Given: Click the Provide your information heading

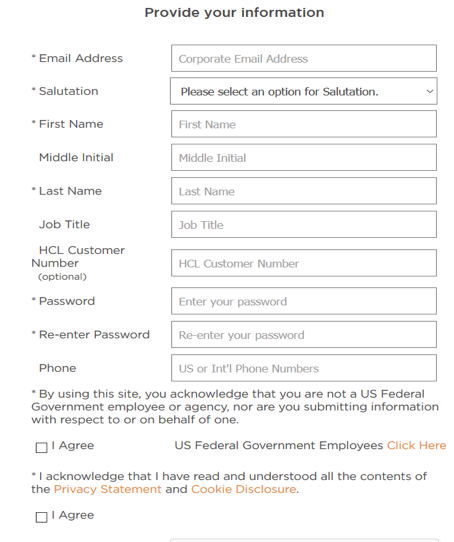Looking at the screenshot, I should pyautogui.click(x=234, y=13).
